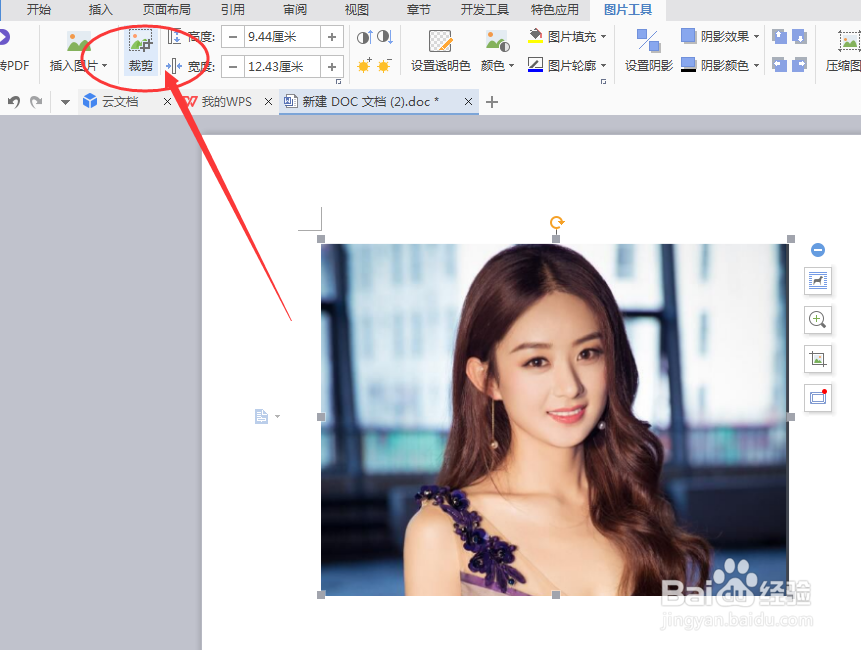The width and height of the screenshot is (861, 650).
Task: Click the Shadow Color swatch icon
Action: coord(689,65)
